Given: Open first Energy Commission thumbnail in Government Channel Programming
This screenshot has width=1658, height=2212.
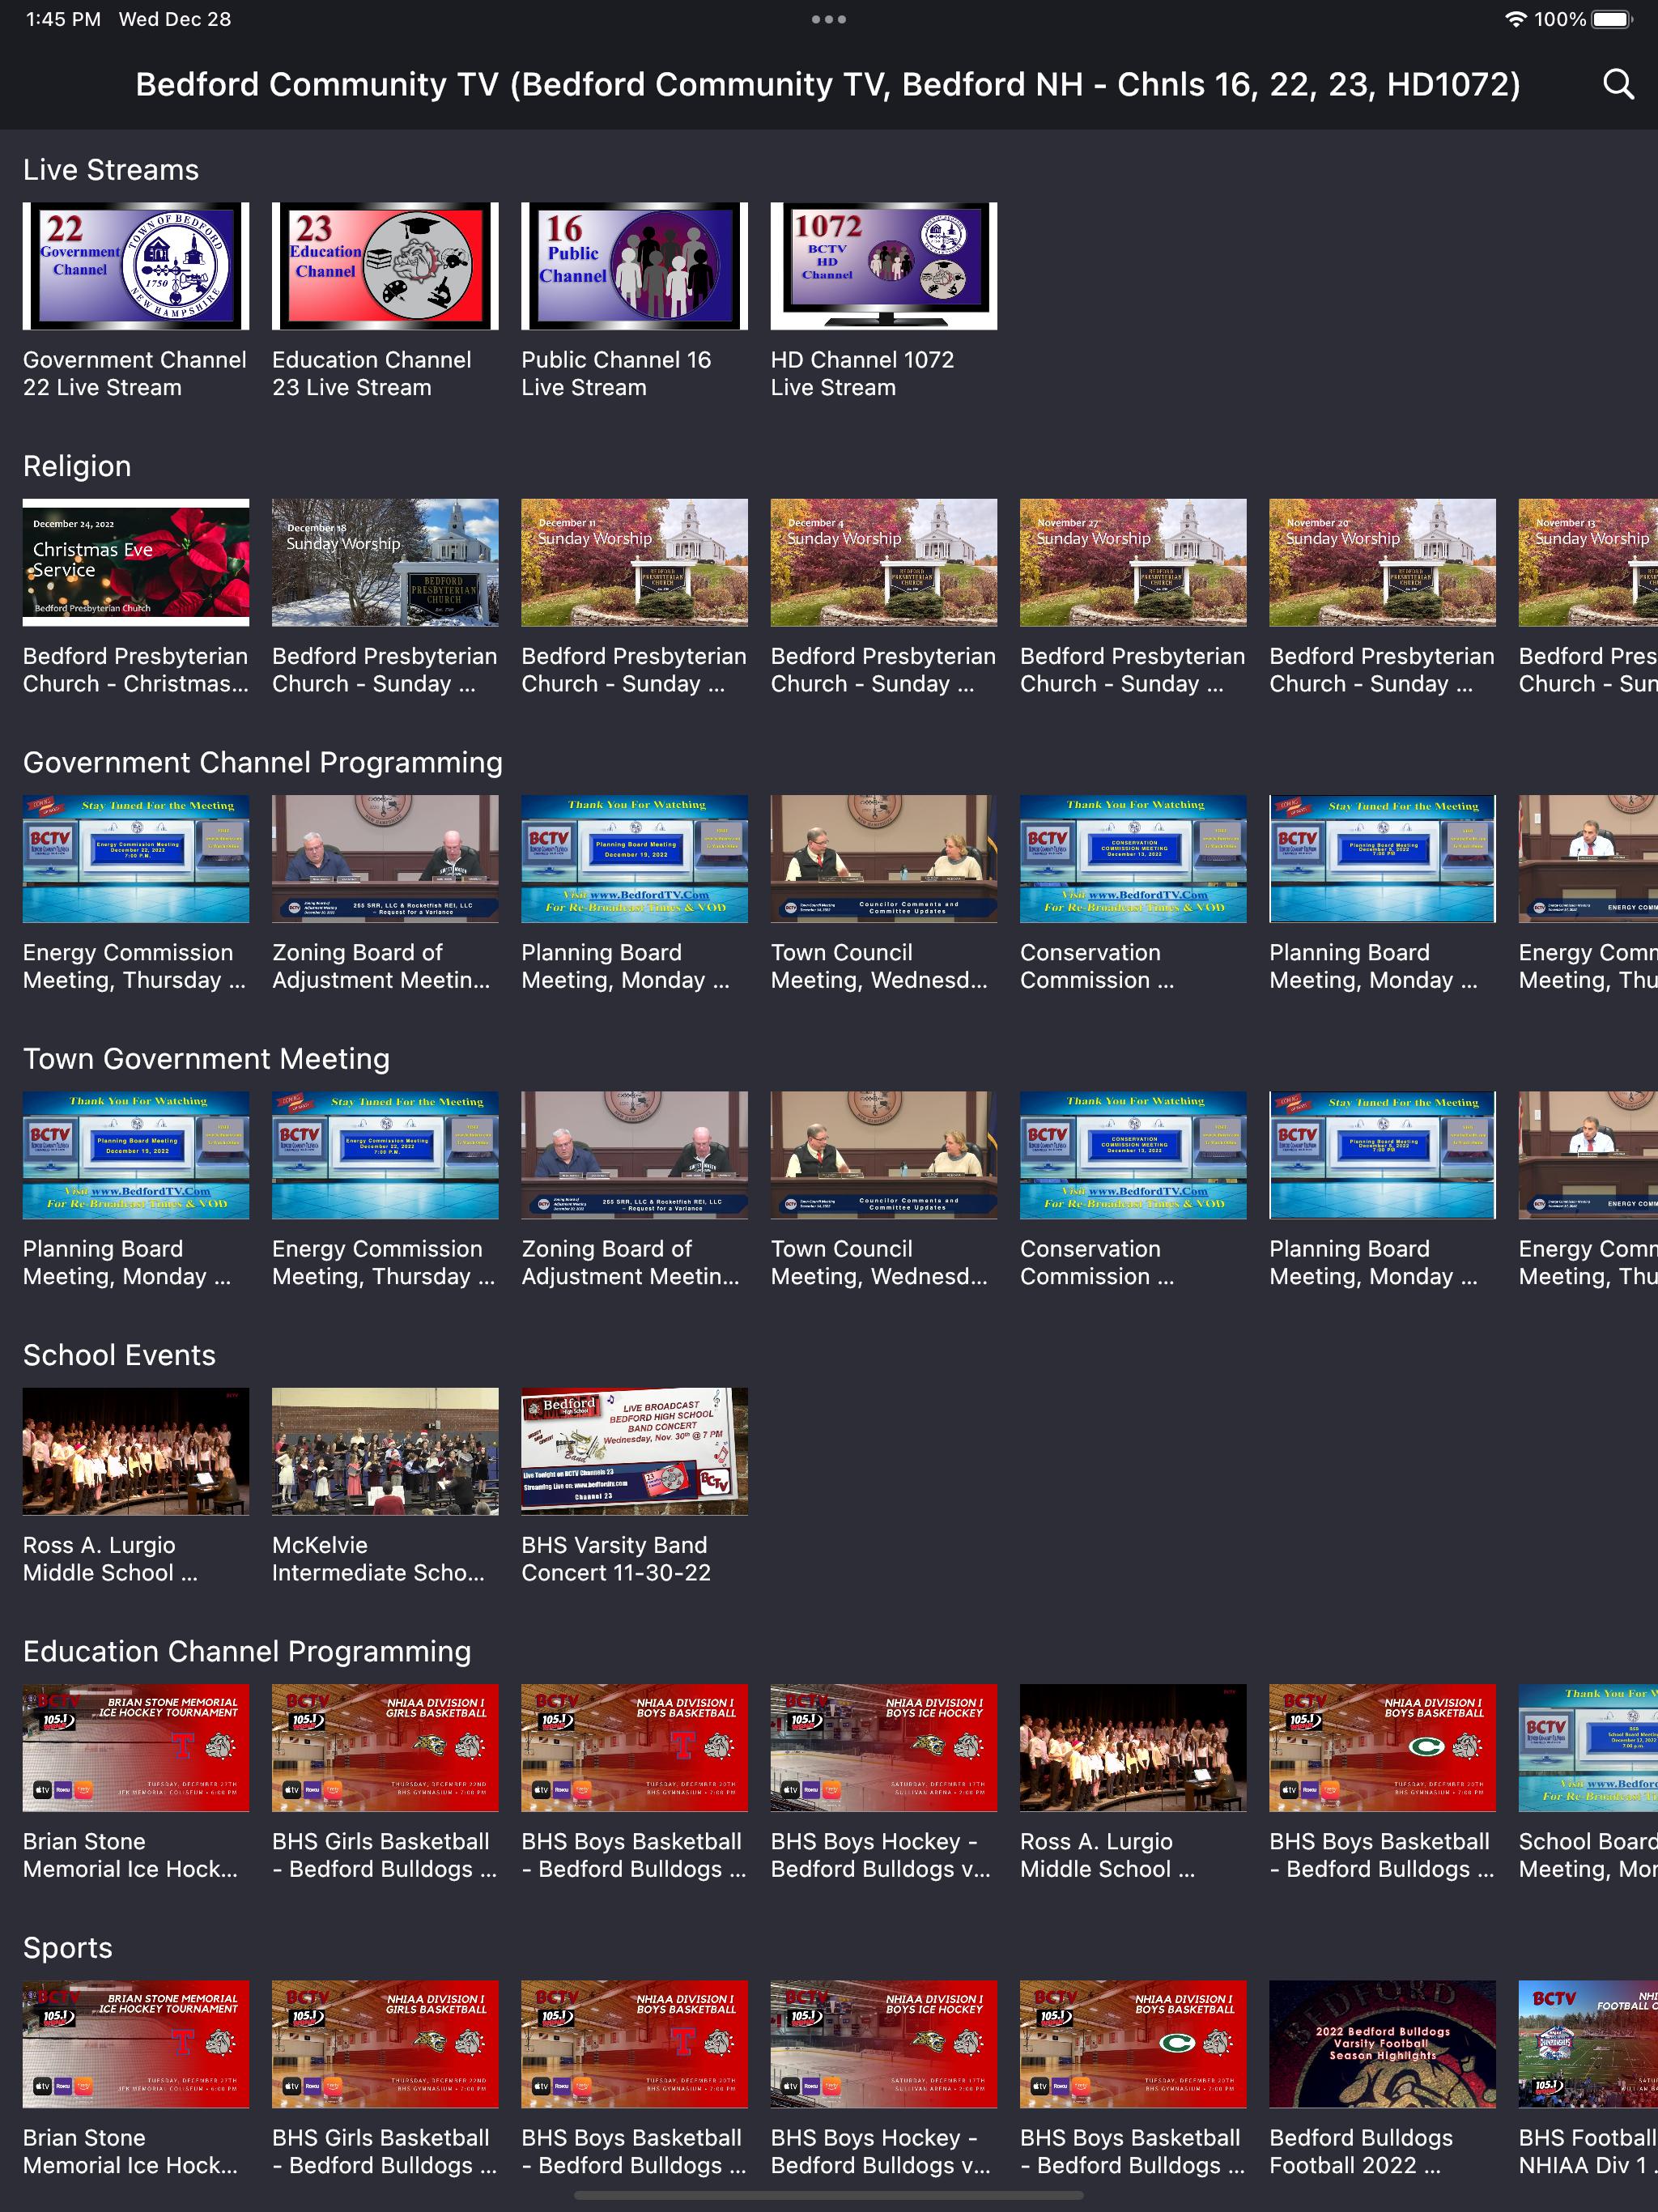Looking at the screenshot, I should coord(136,859).
